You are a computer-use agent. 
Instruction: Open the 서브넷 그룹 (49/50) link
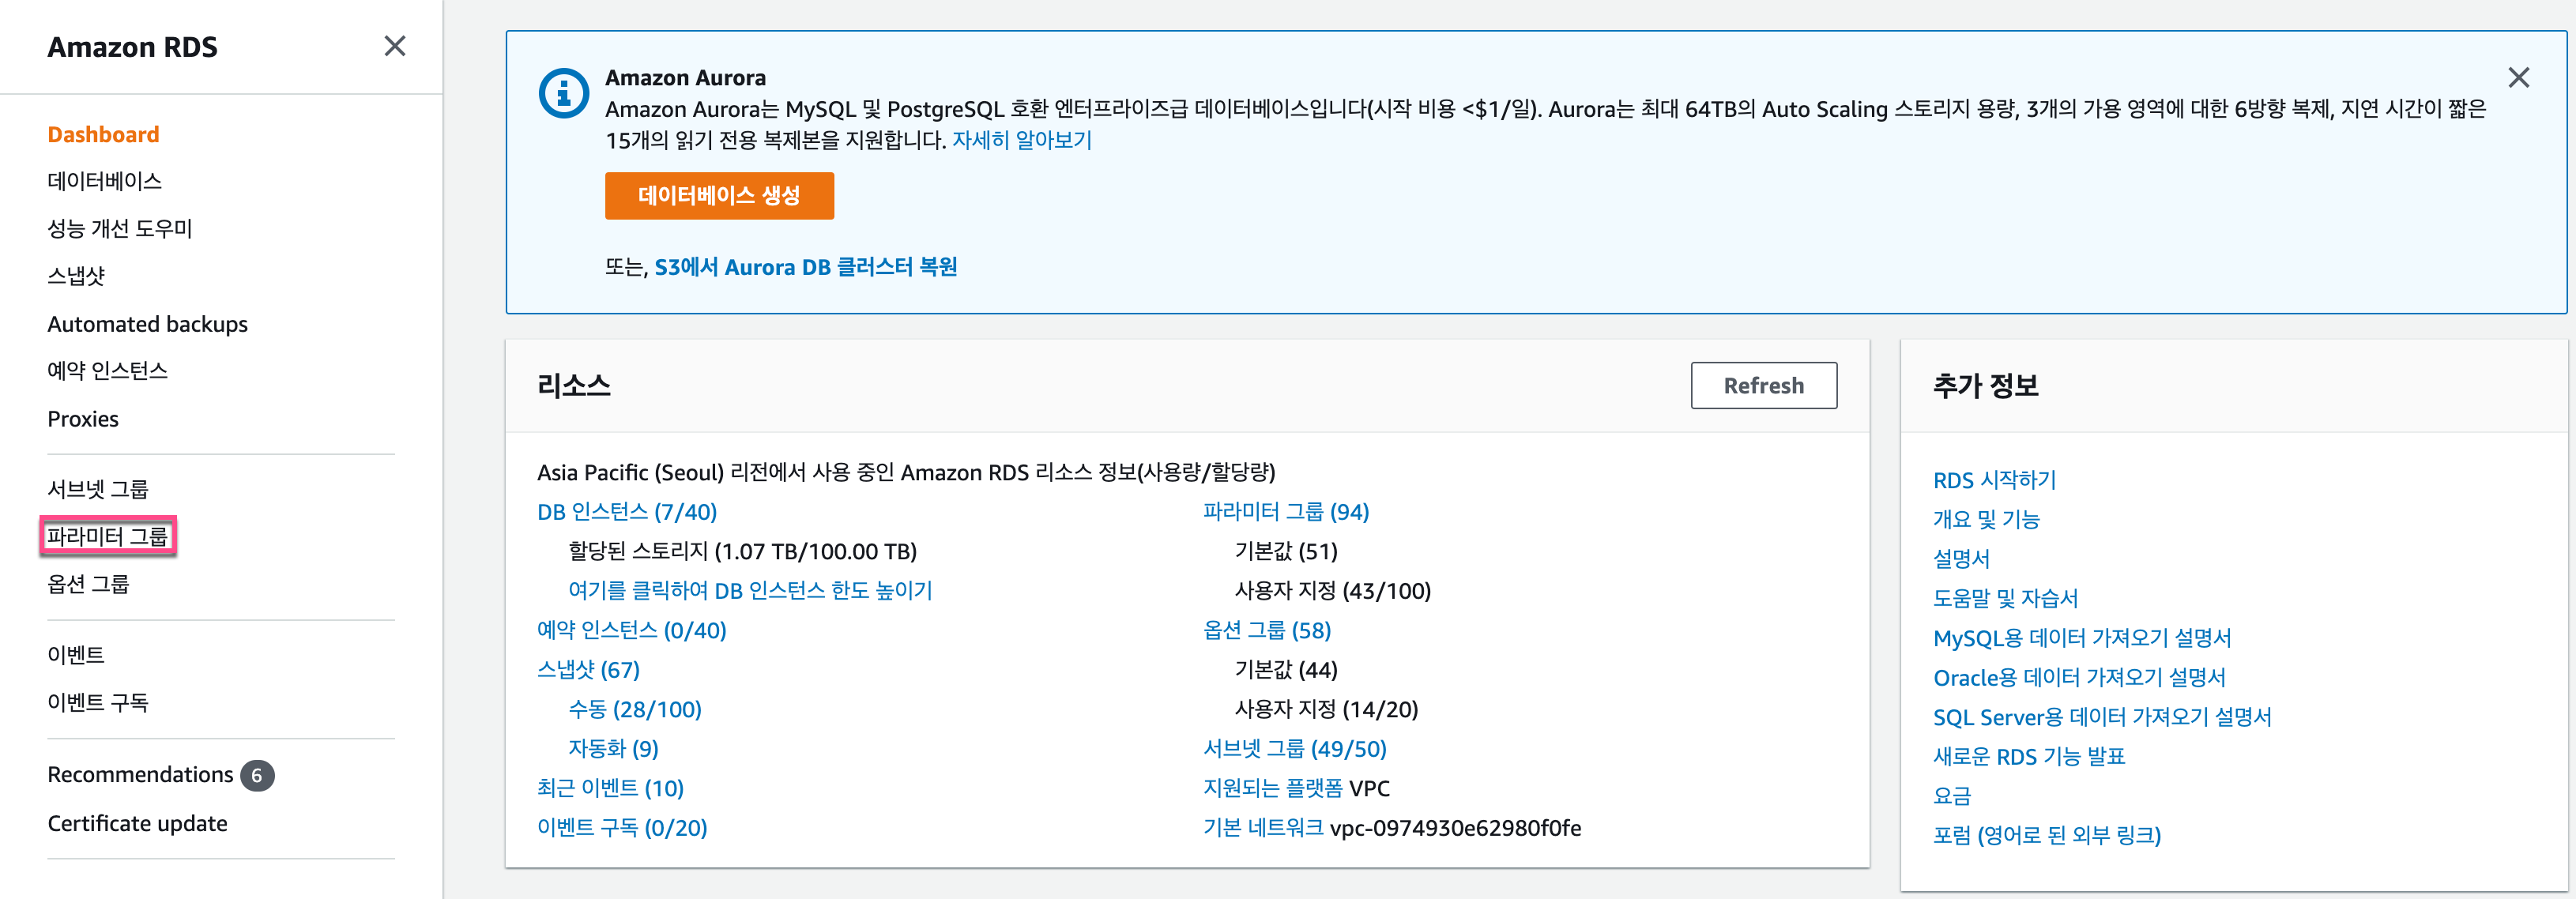point(1294,749)
